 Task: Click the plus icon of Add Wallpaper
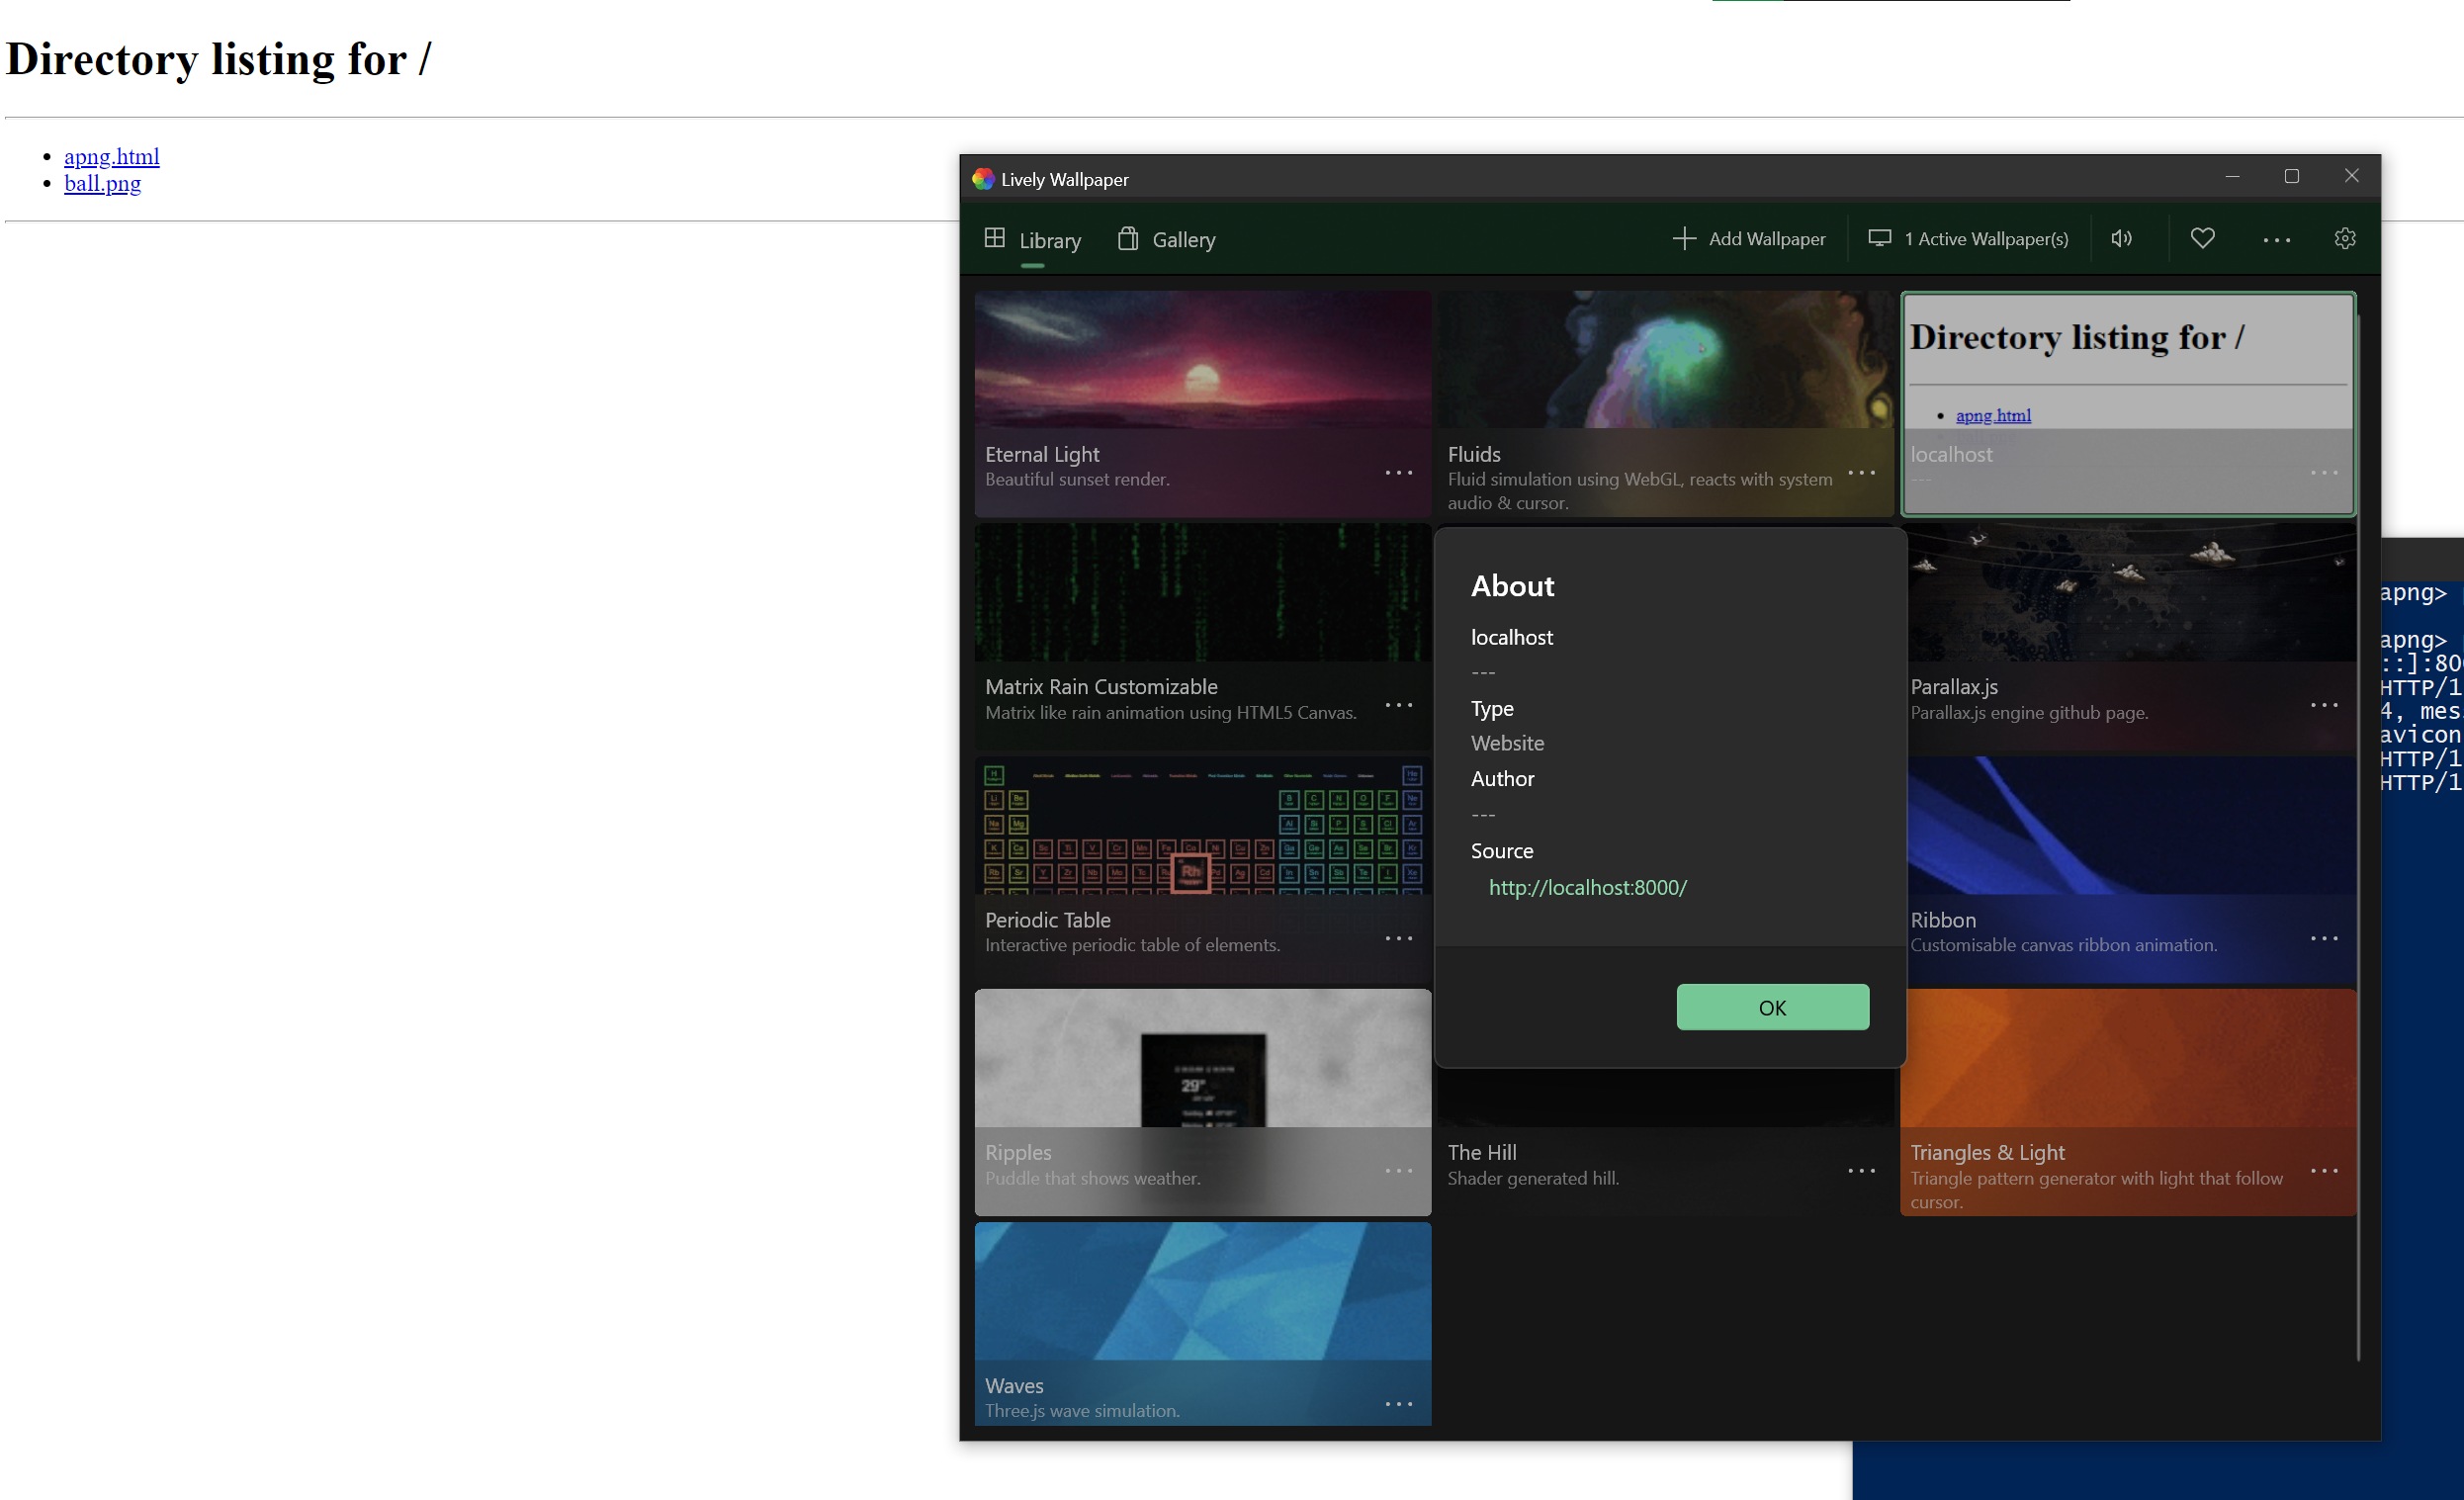point(1684,239)
